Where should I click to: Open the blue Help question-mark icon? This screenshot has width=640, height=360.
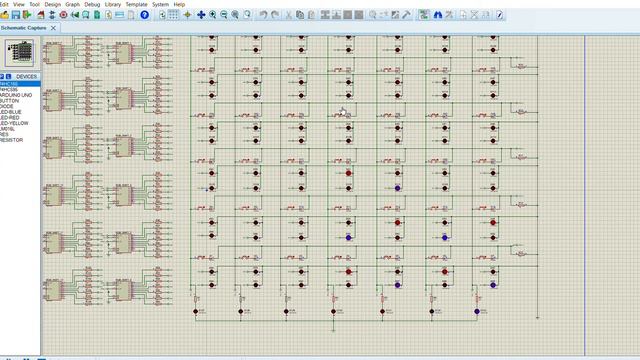144,15
